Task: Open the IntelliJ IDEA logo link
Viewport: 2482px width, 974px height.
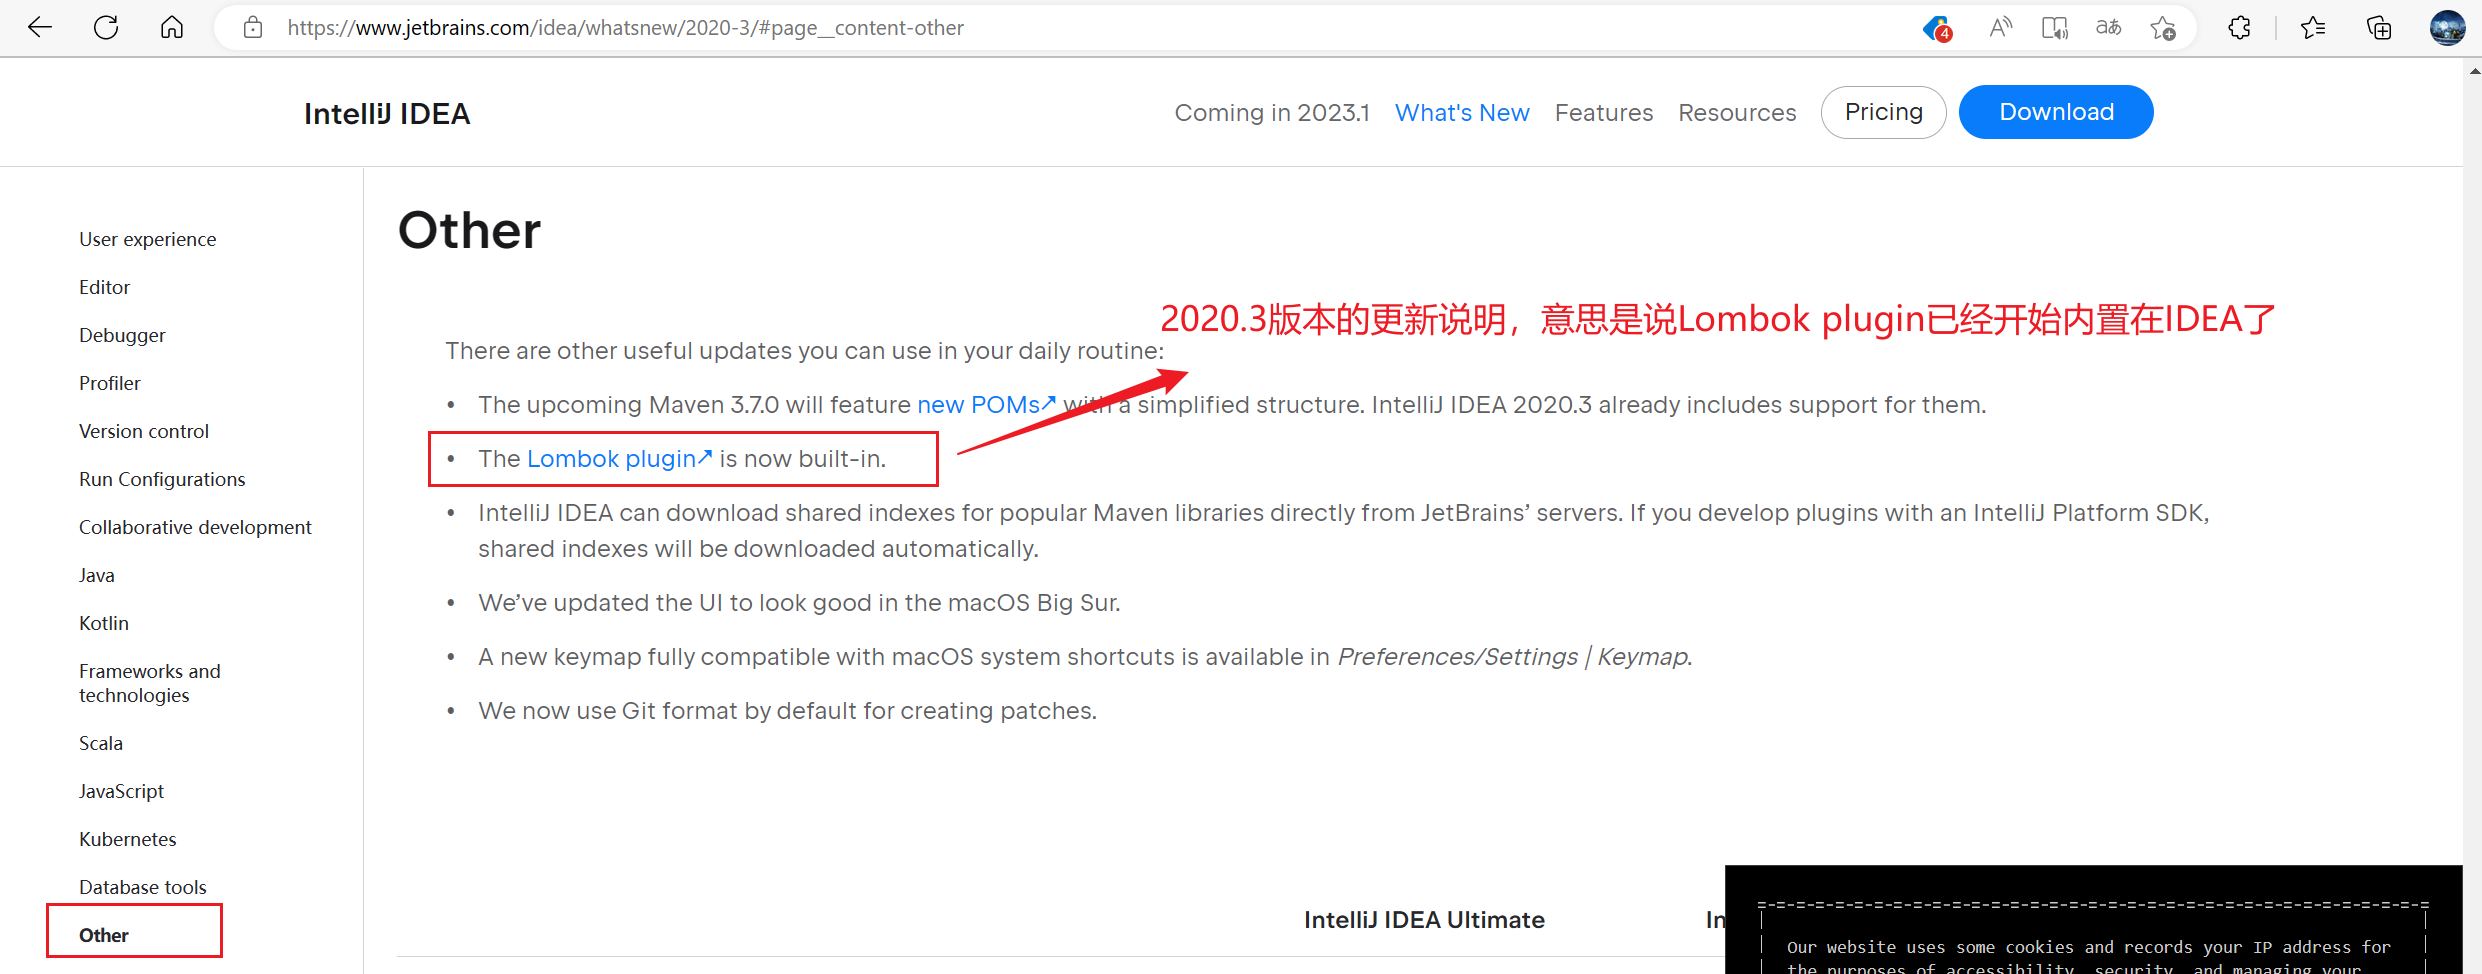Action: (387, 114)
